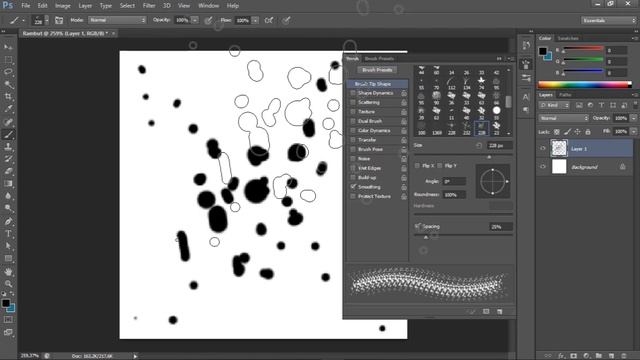Select the Rectangle shape tool
The width and height of the screenshot is (640, 360).
tap(8, 258)
